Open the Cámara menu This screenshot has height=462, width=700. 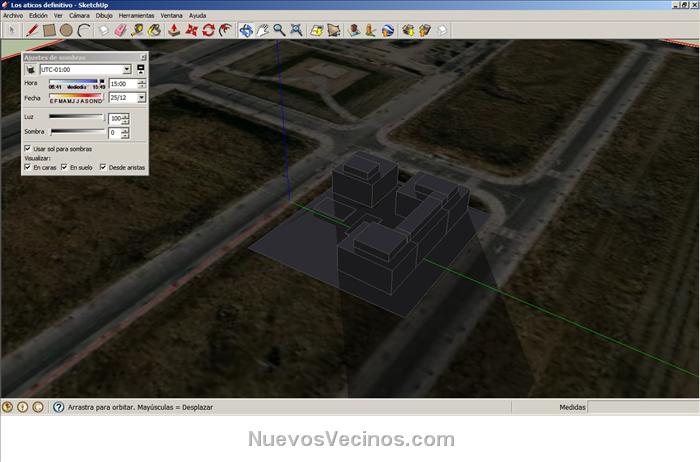click(x=79, y=16)
